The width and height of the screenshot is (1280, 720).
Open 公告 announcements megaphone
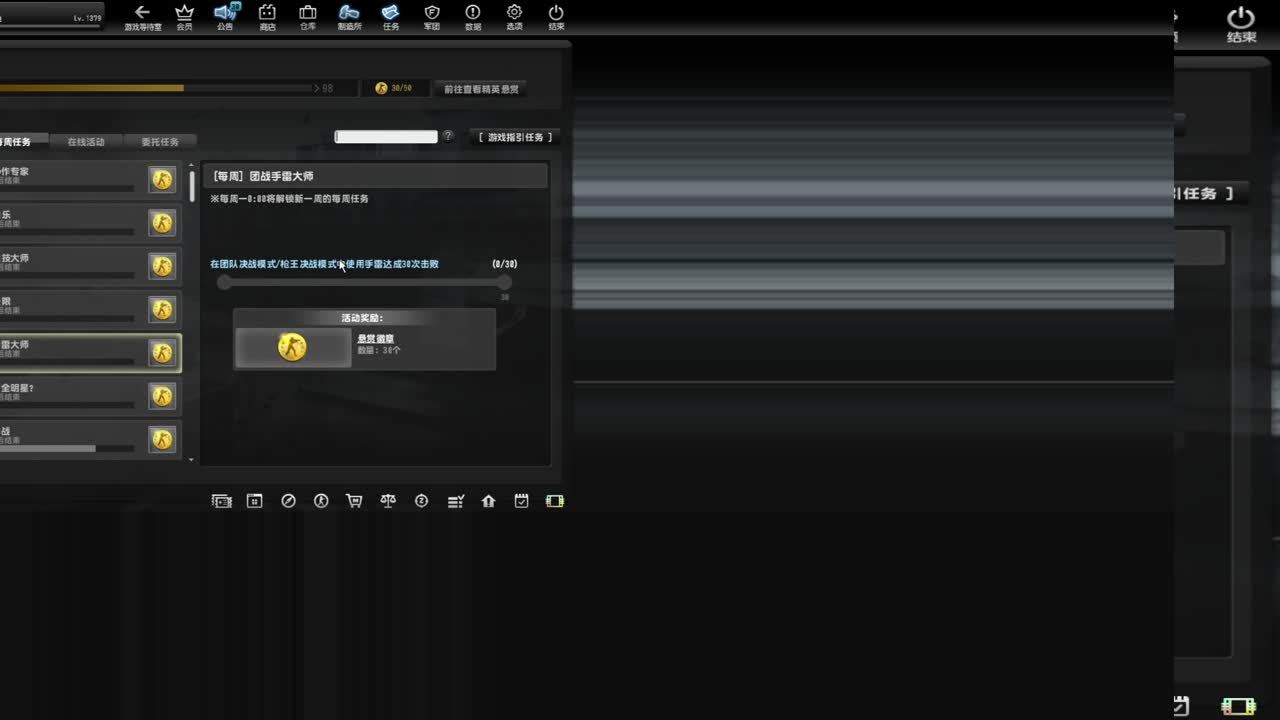(x=225, y=17)
